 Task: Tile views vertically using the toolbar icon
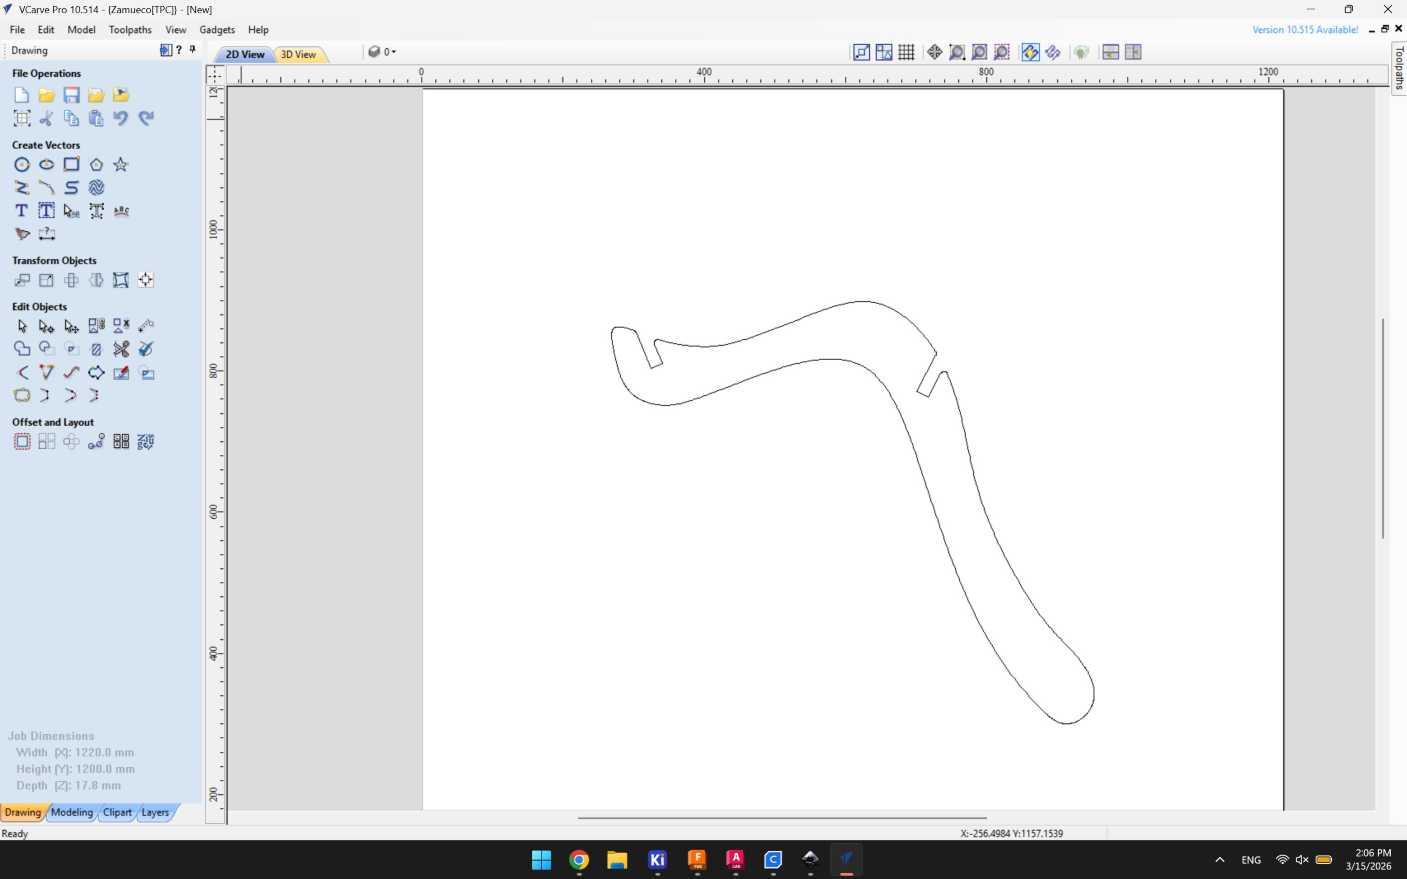(x=1133, y=52)
